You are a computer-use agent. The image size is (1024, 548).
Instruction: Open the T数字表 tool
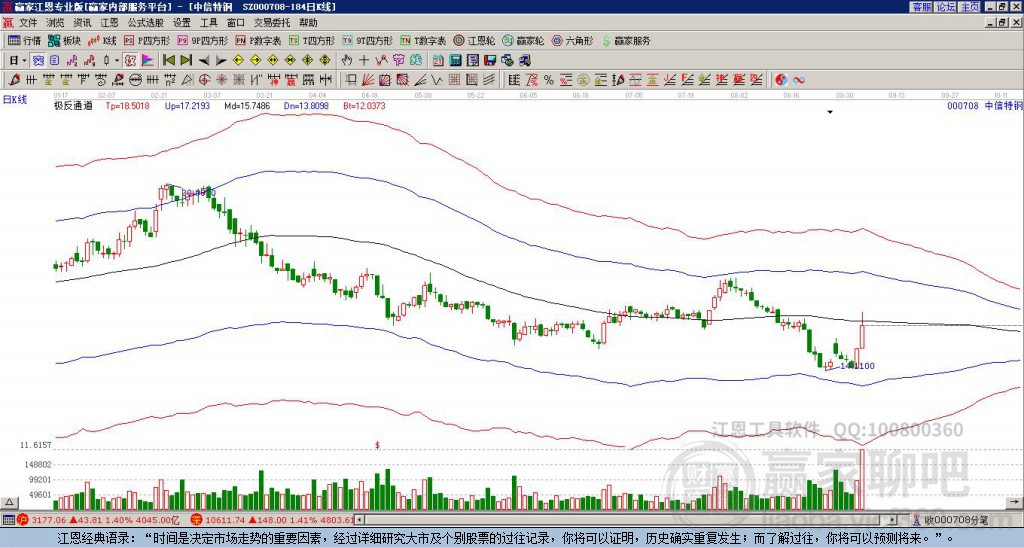tap(423, 40)
